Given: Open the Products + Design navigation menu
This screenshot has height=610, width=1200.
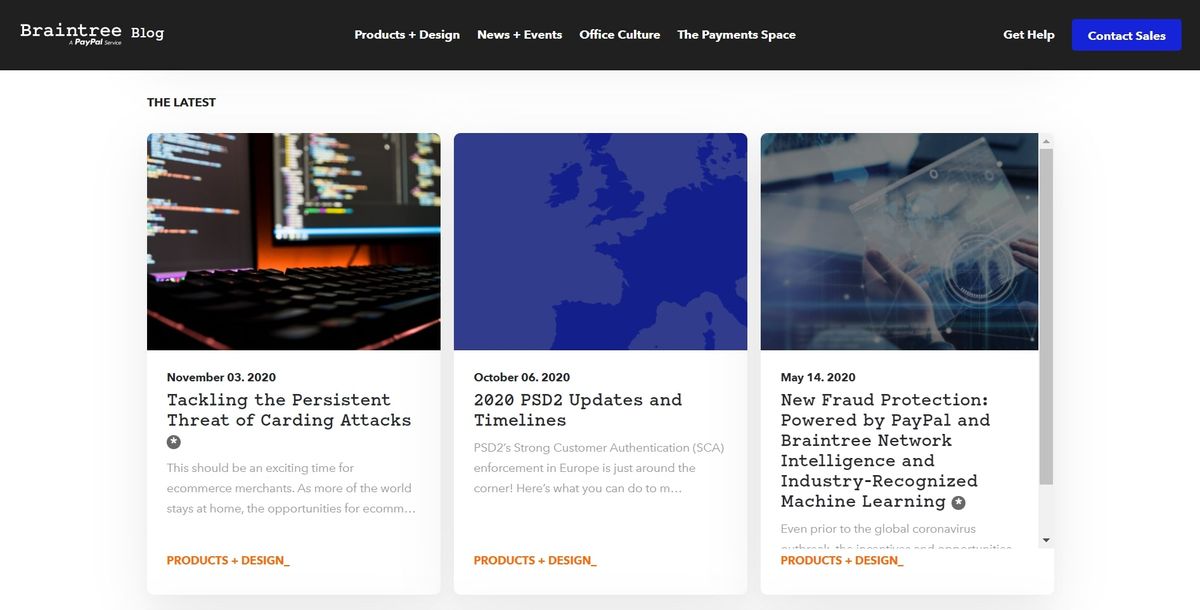Looking at the screenshot, I should coord(407,34).
